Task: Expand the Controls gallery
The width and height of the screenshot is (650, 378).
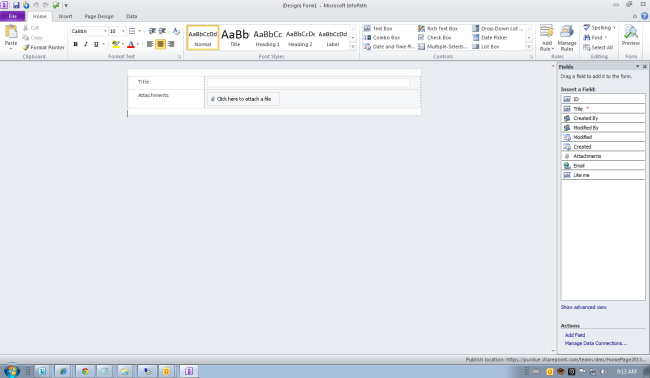Action: [x=529, y=47]
